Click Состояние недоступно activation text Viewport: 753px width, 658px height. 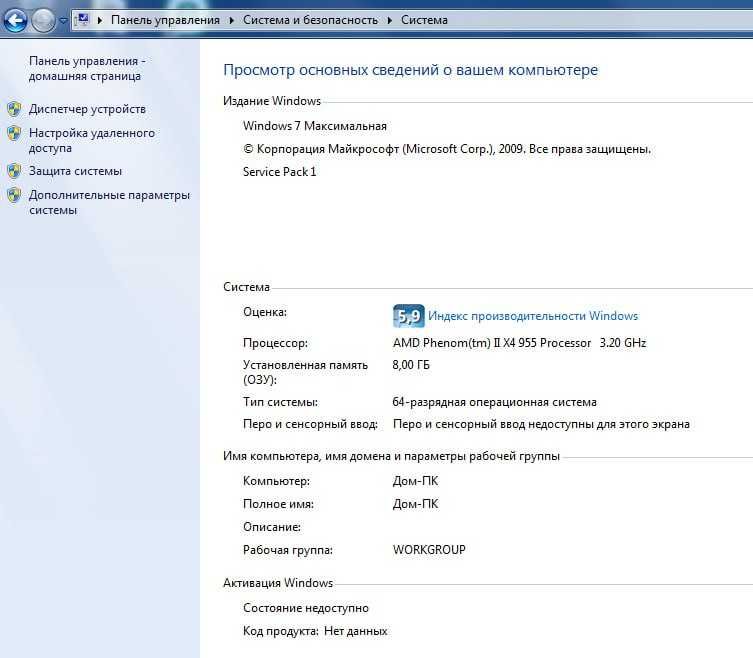point(306,608)
